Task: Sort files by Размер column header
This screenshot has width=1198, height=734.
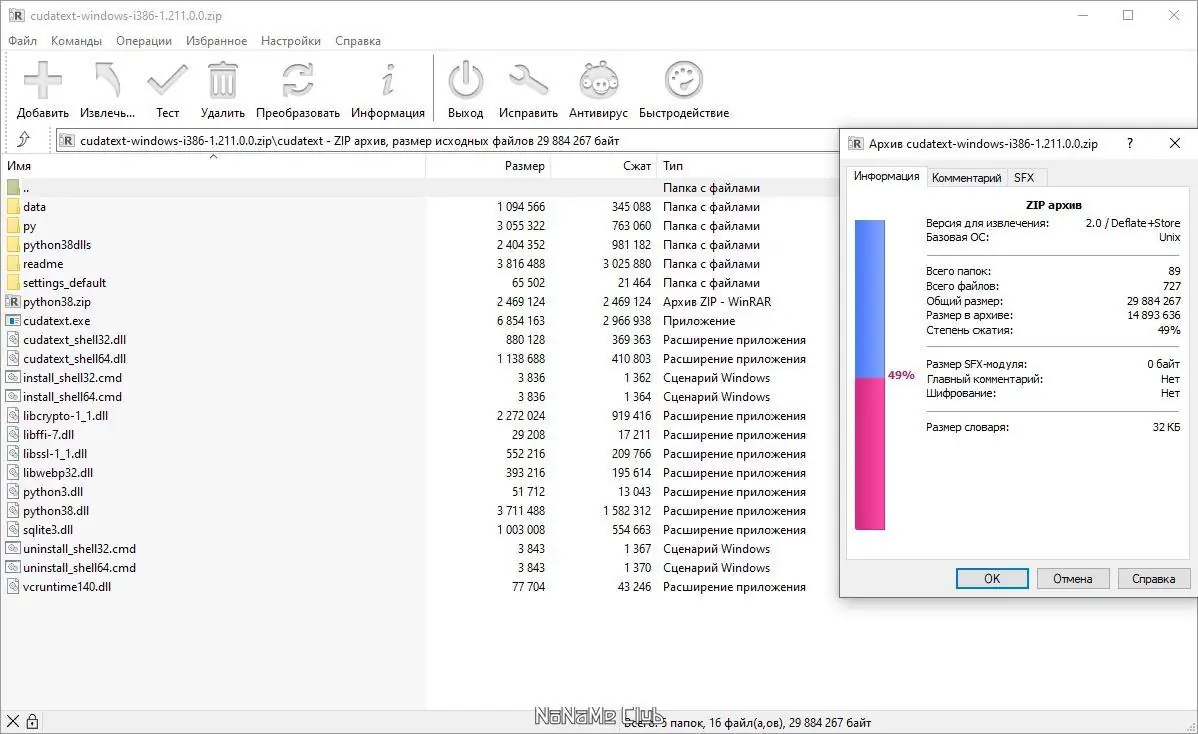Action: [x=487, y=165]
